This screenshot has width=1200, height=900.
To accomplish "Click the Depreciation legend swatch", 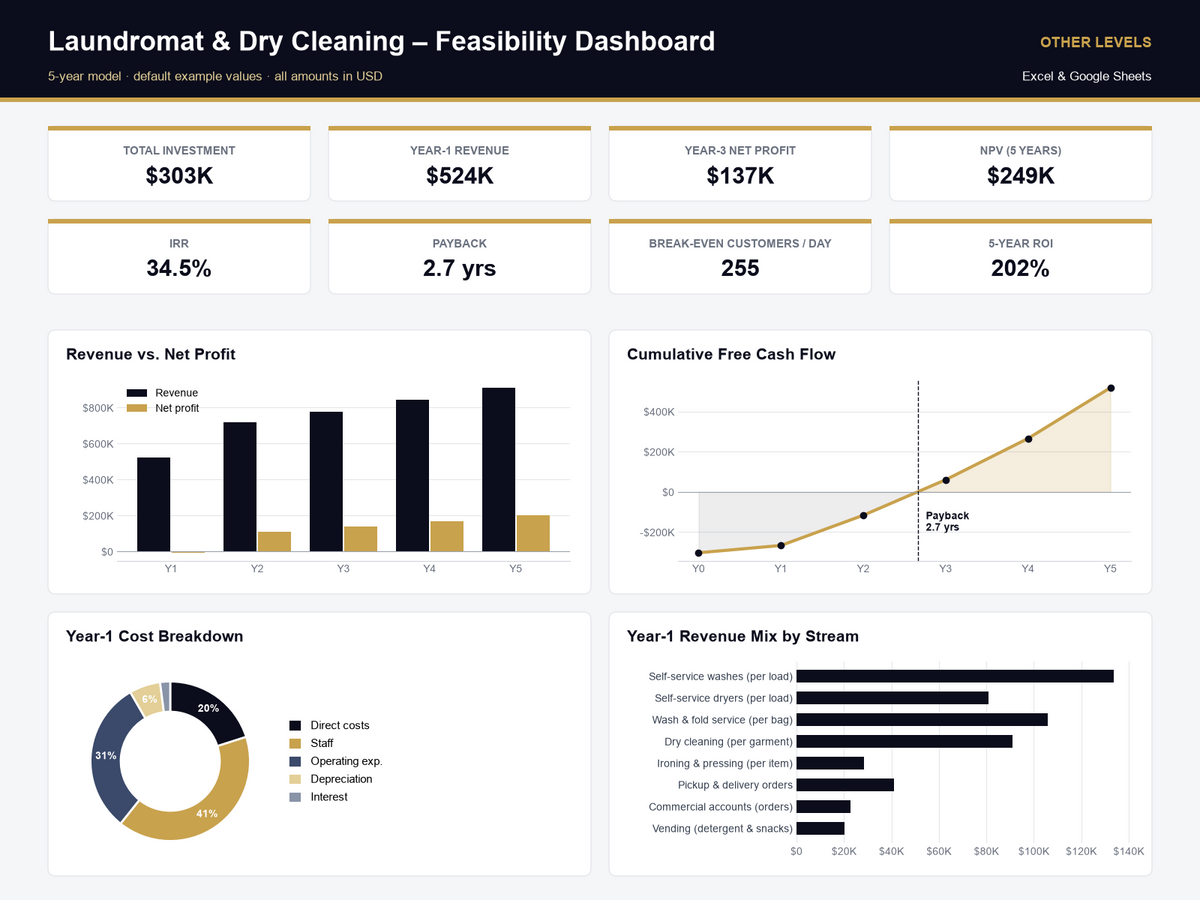I will coord(295,779).
